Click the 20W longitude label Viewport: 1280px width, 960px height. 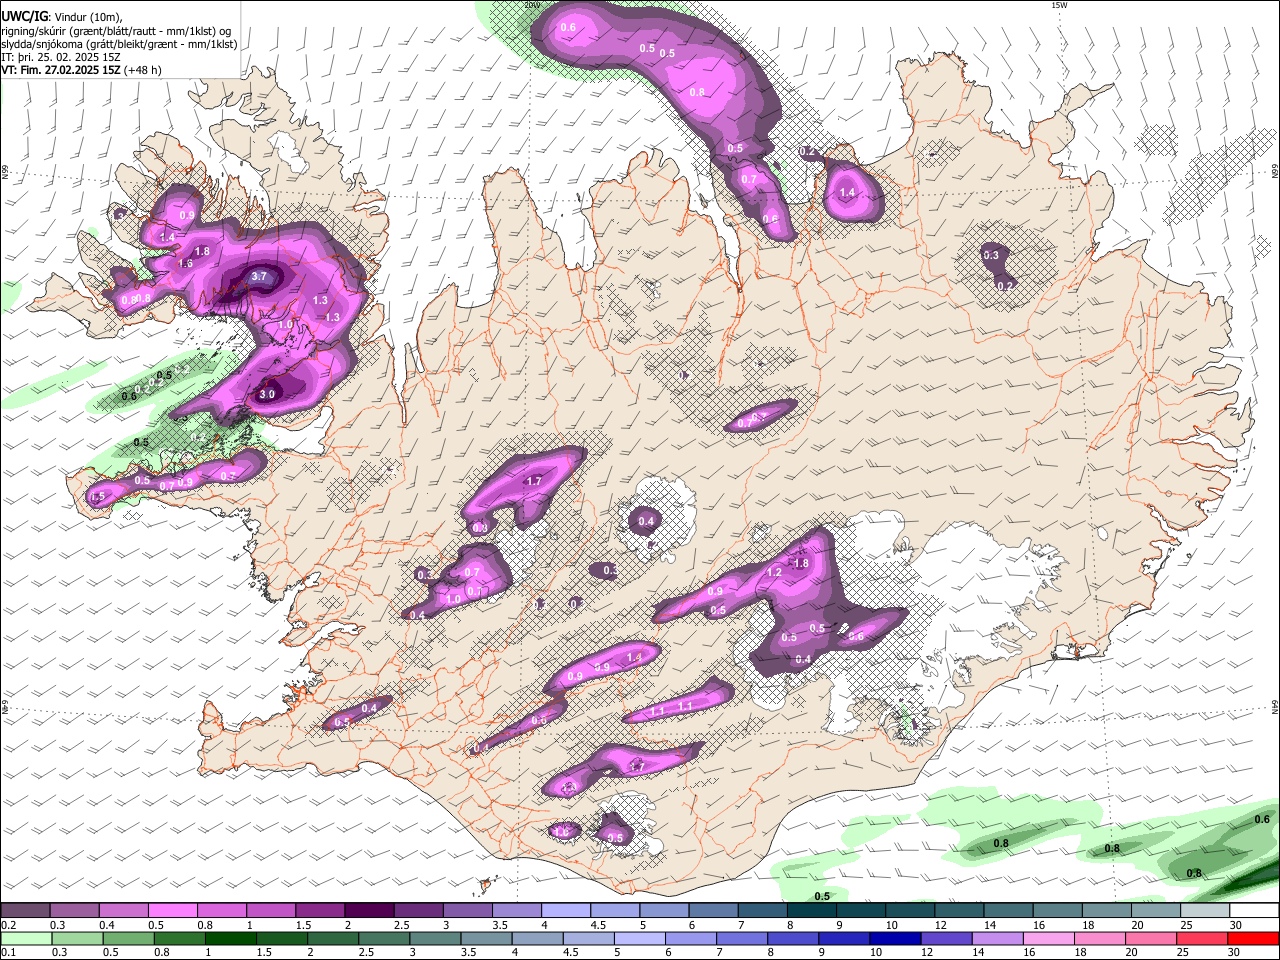(532, 5)
